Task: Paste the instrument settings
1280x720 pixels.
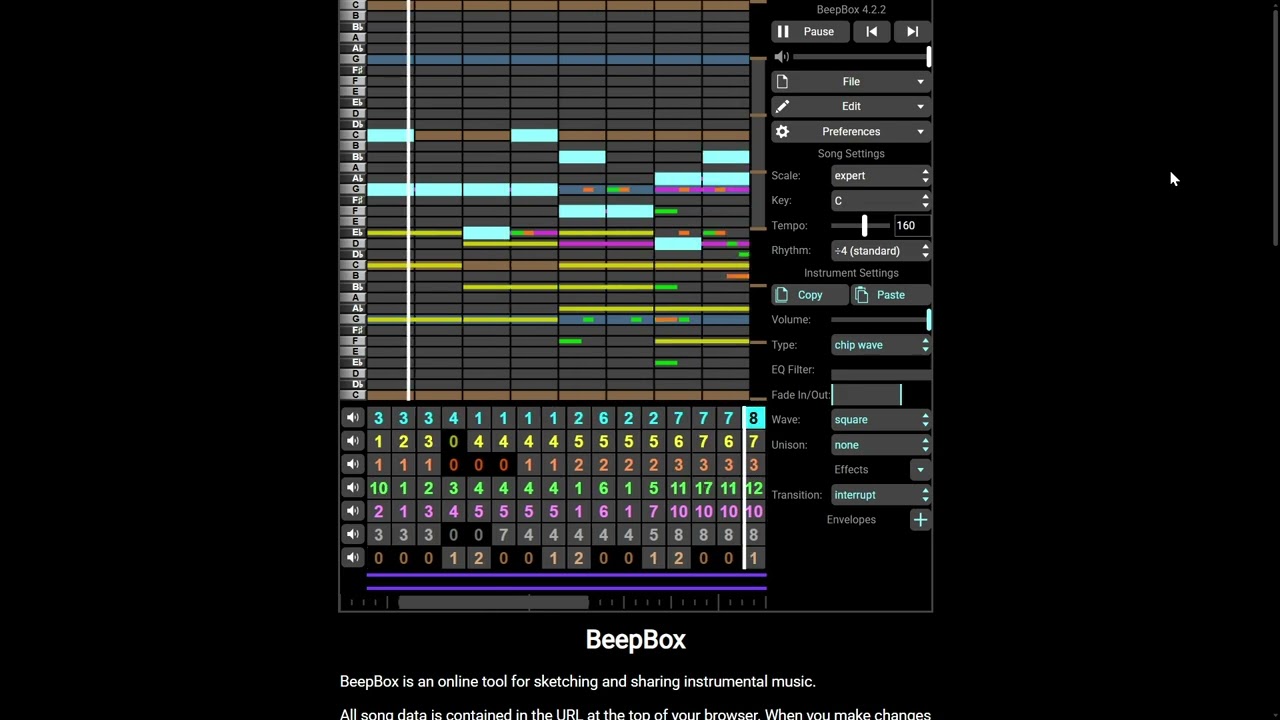Action: coord(891,295)
